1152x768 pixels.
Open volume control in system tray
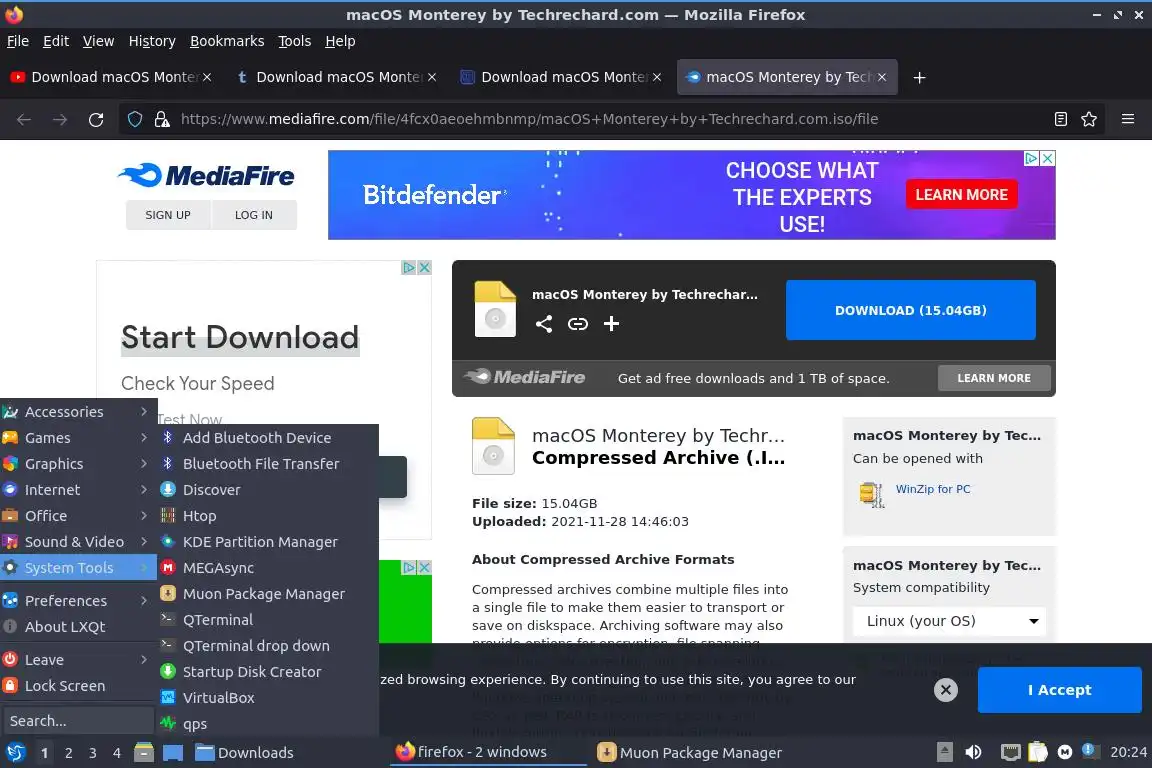973,752
